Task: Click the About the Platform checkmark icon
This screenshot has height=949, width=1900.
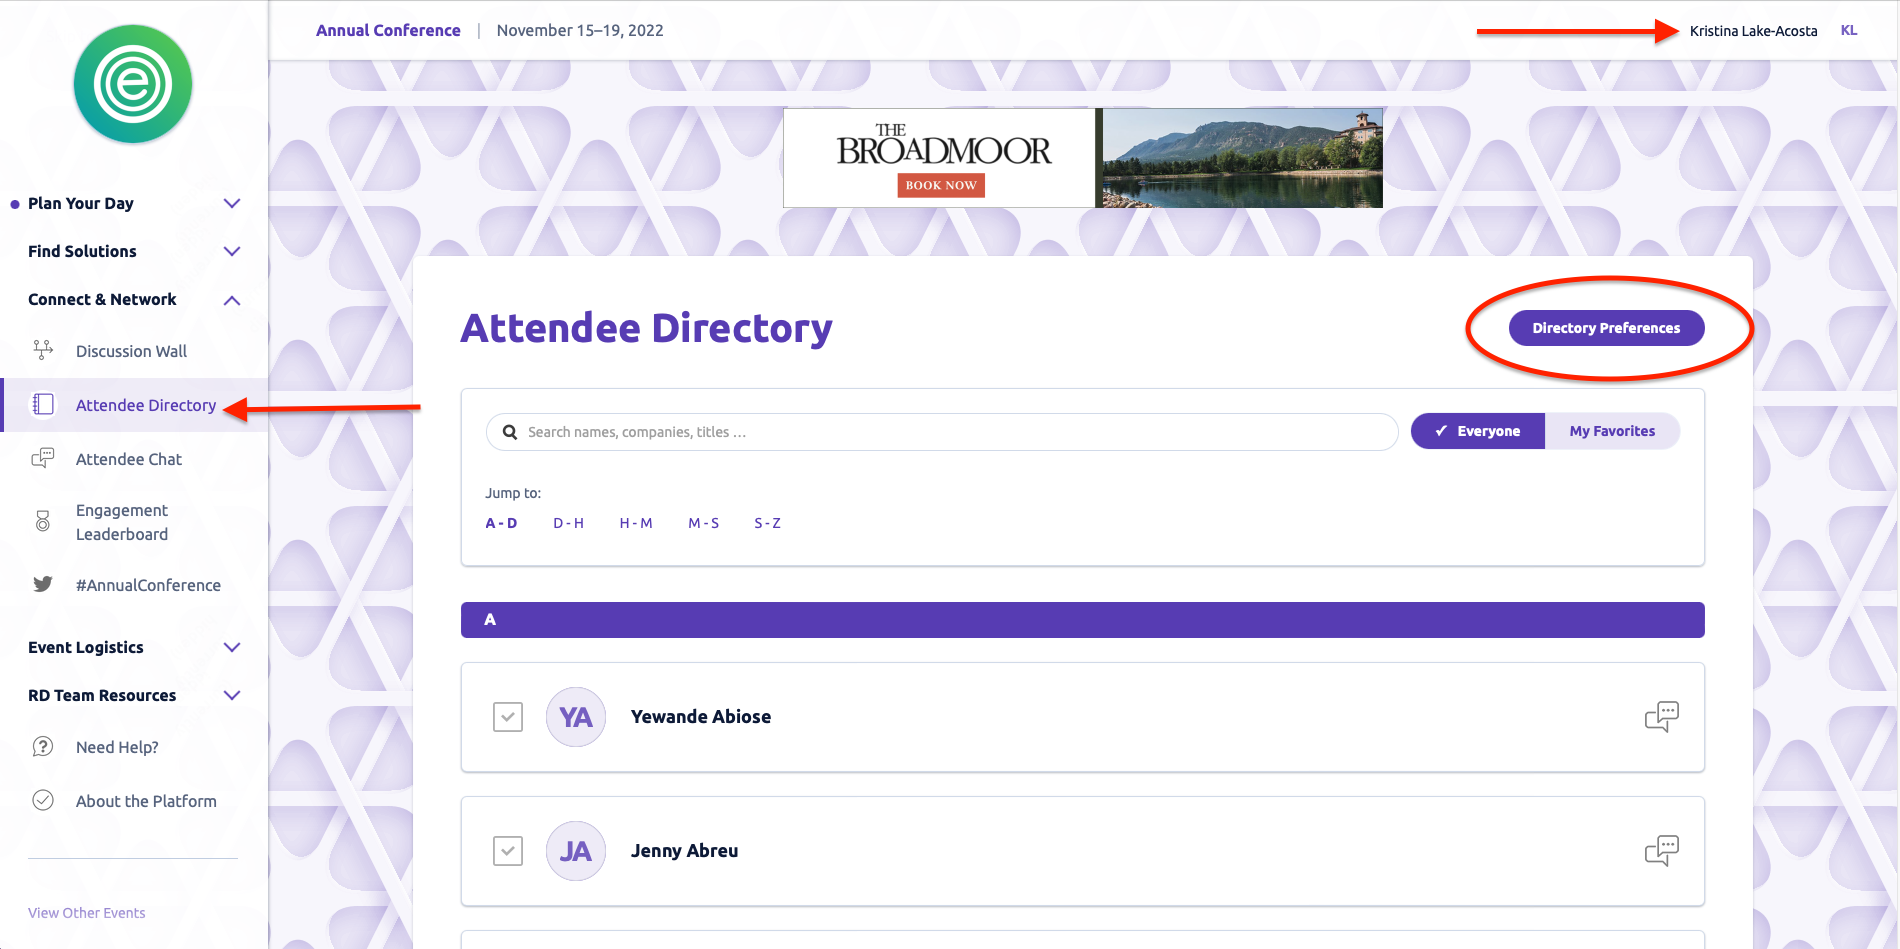Action: [43, 800]
